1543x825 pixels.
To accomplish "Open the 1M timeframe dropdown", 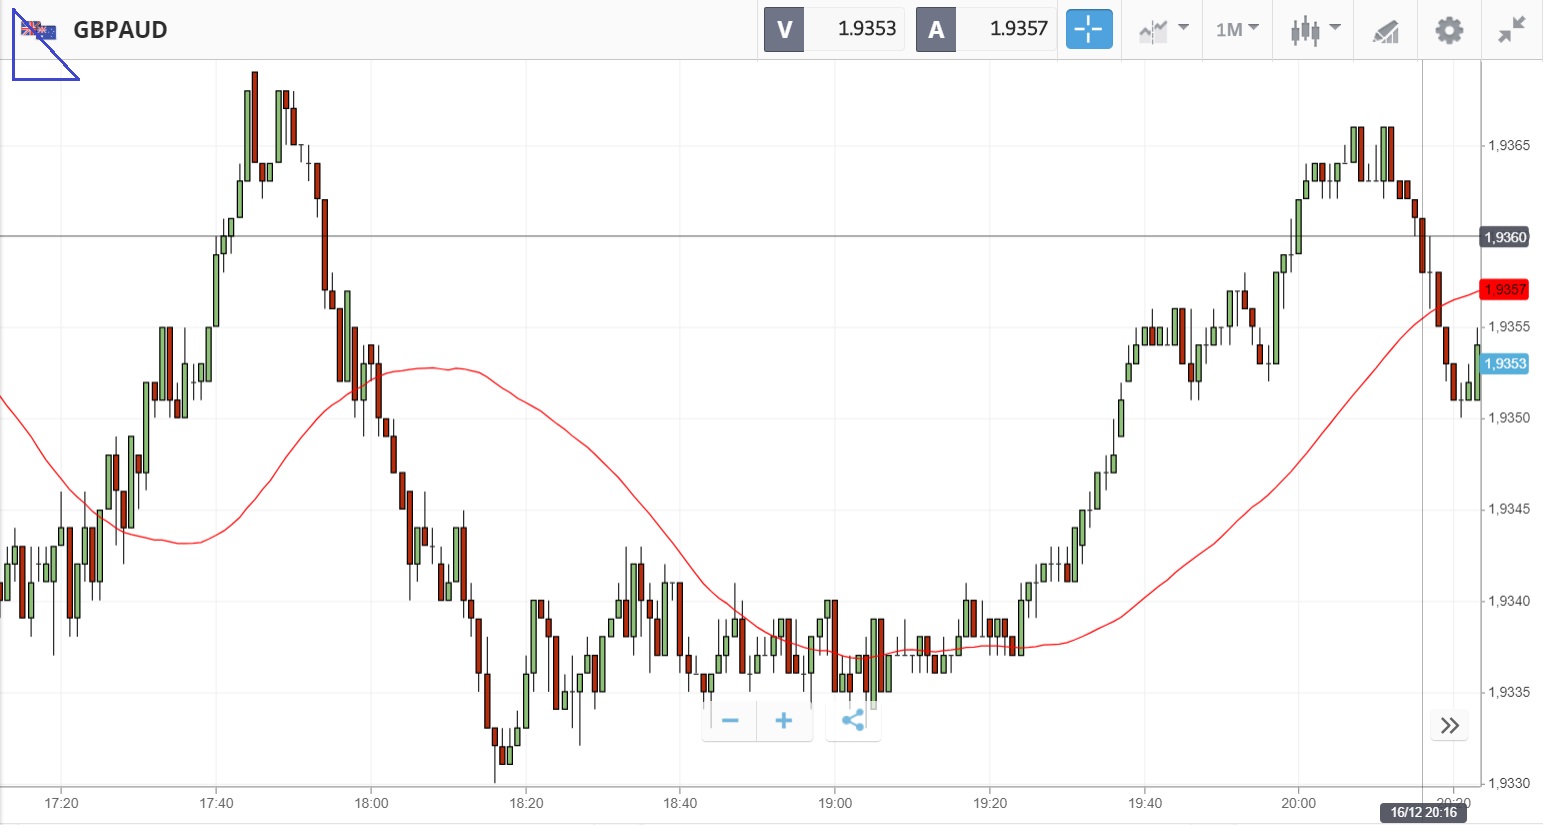I will [x=1238, y=30].
